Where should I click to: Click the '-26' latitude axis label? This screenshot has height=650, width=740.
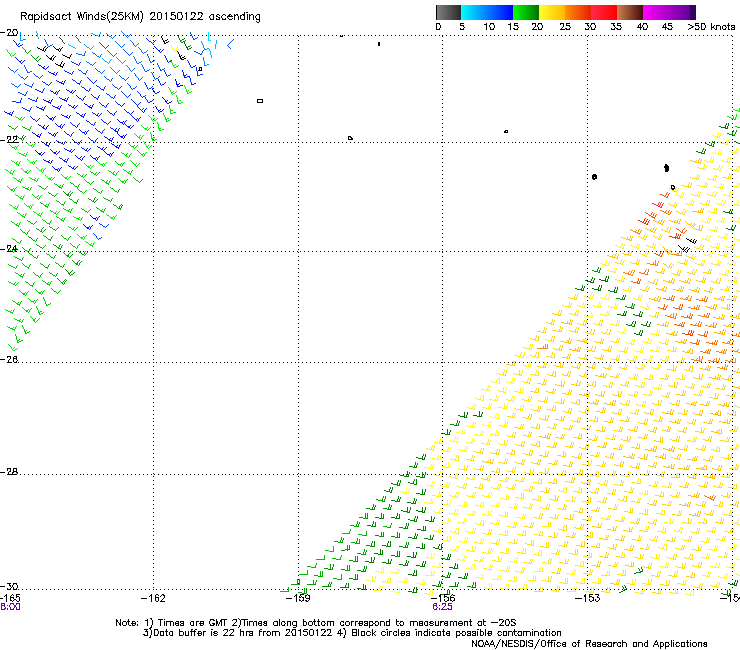9,360
